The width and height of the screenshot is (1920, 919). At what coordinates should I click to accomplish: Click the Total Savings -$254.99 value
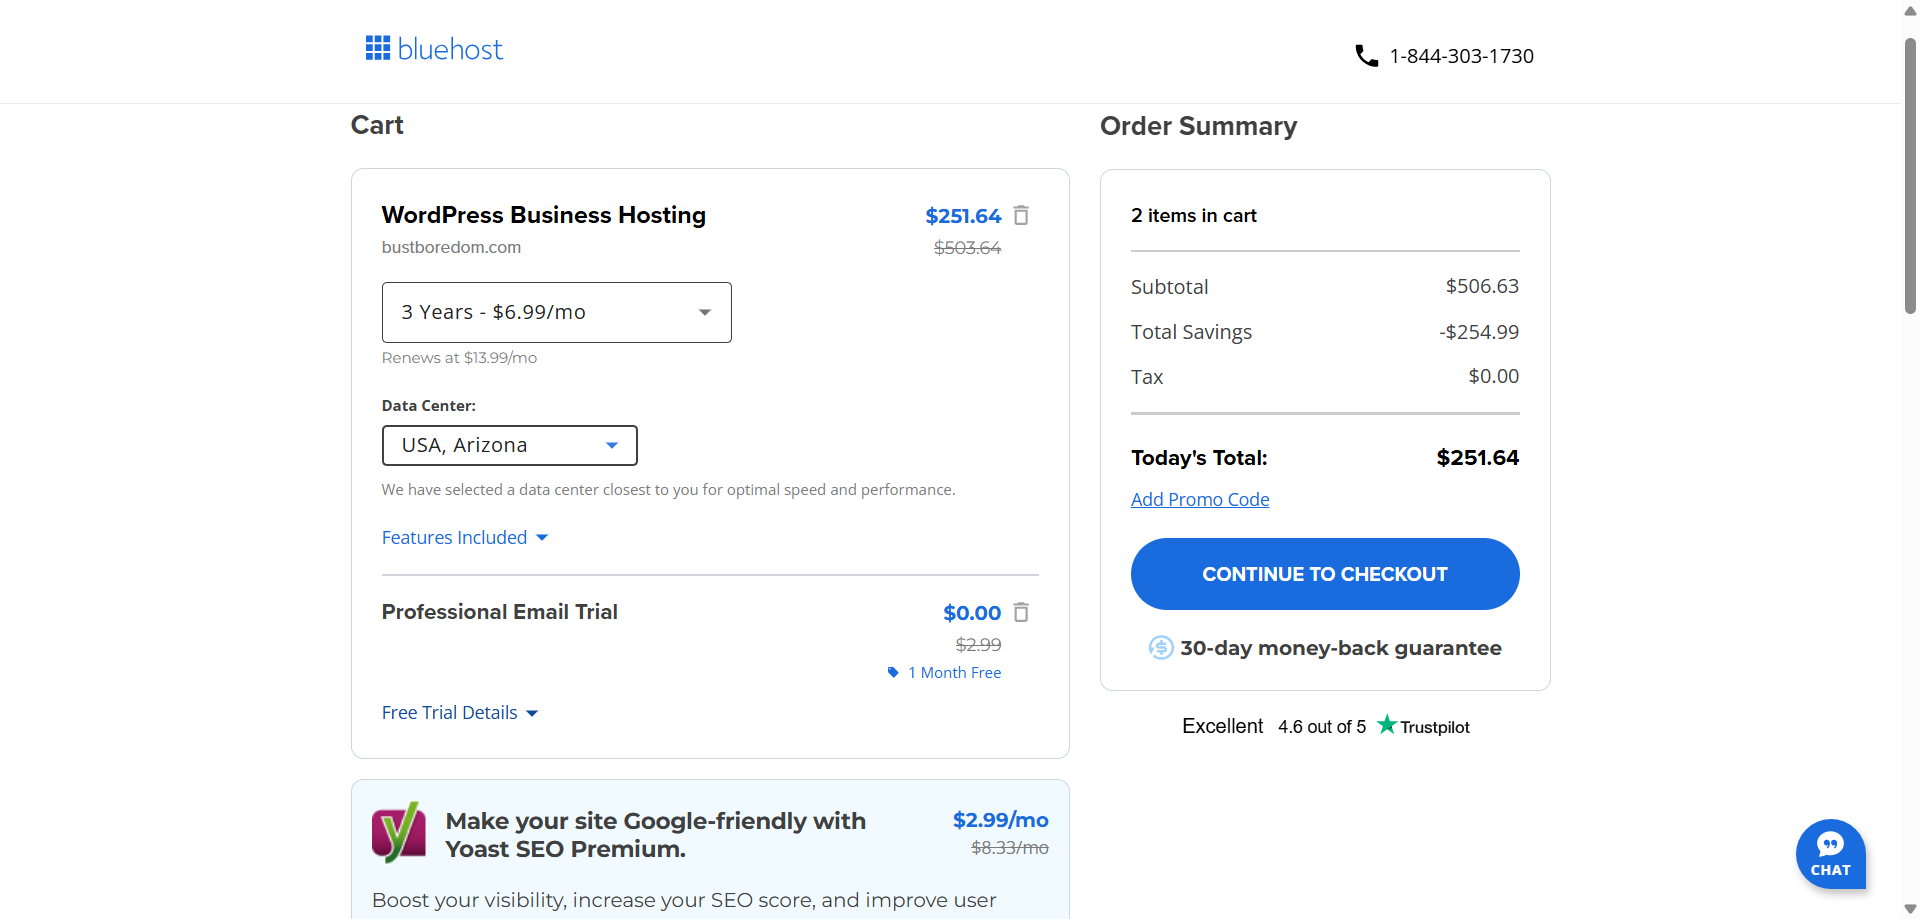pos(1479,332)
